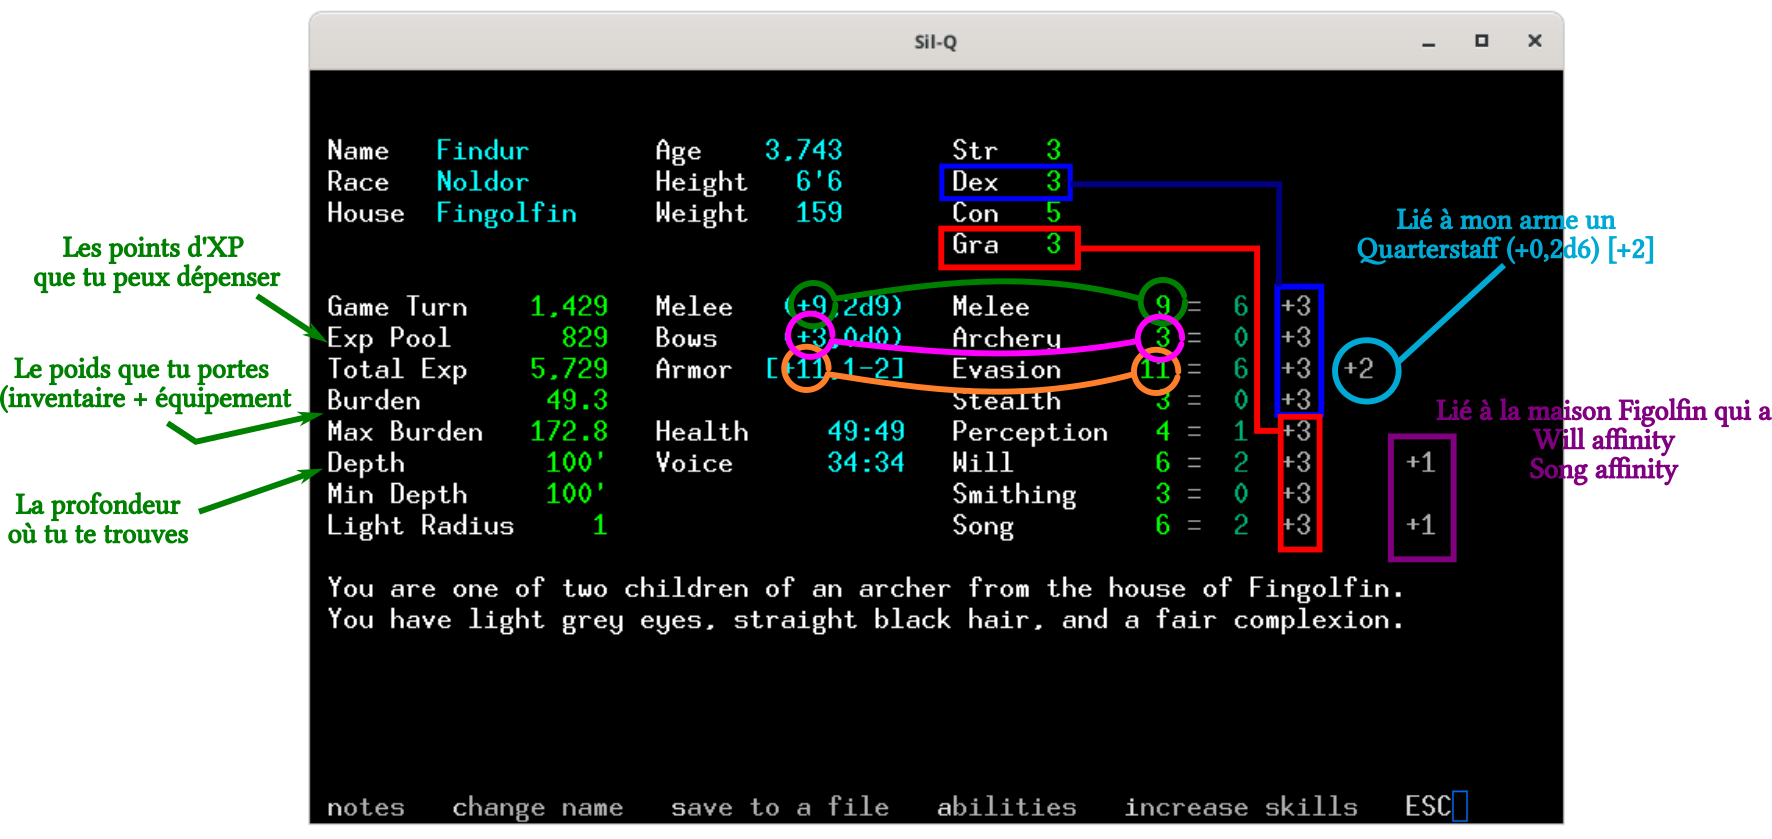
Task: Choose 'save to a file' option
Action: click(779, 807)
